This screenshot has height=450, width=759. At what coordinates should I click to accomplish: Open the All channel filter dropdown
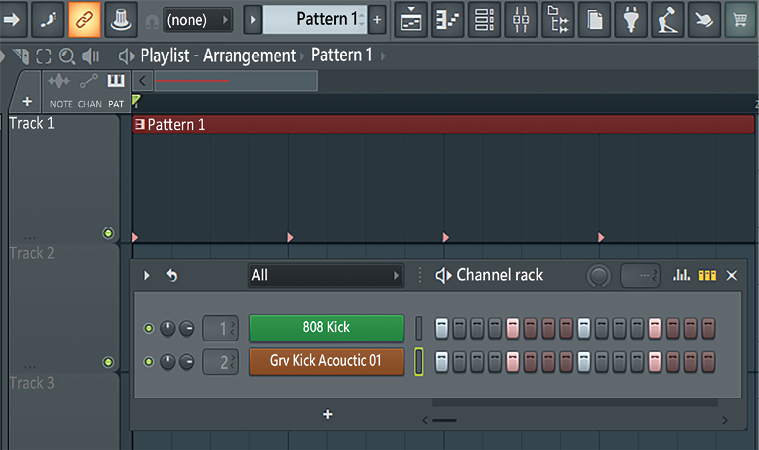(x=326, y=275)
